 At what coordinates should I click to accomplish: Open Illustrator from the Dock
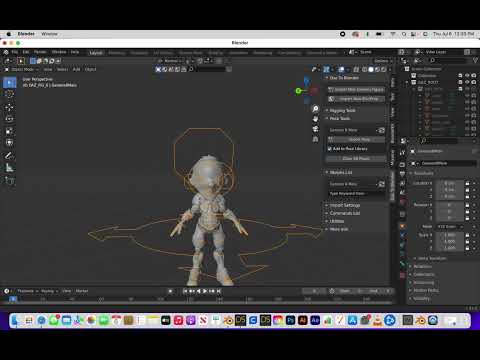tap(303, 321)
